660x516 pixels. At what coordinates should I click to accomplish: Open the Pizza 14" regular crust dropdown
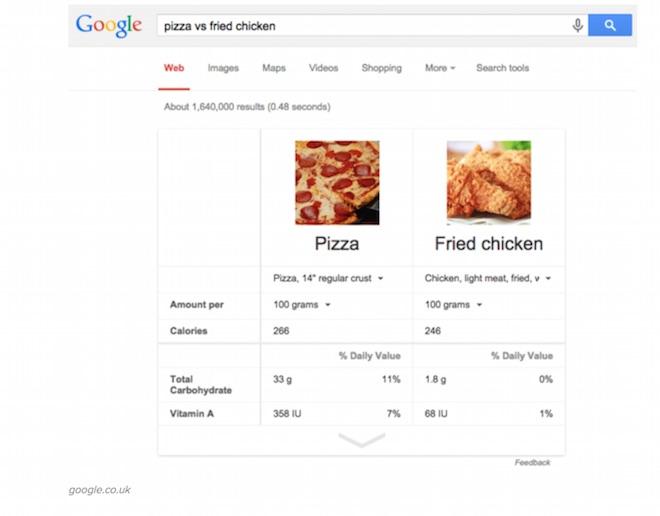(328, 278)
